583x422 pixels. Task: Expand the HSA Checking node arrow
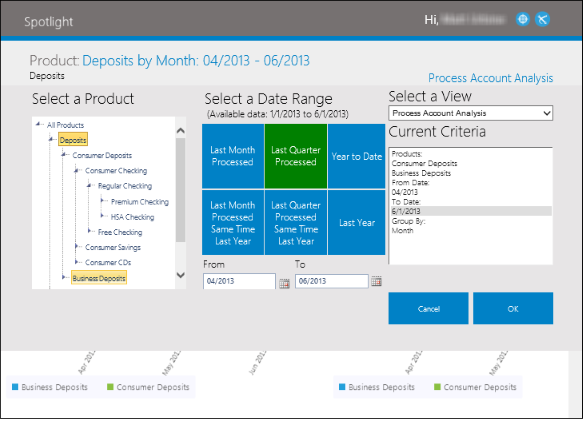click(102, 216)
